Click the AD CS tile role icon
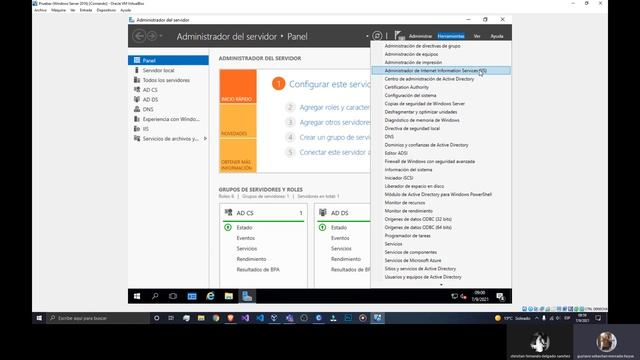Image resolution: width=640 pixels, height=360 pixels. point(229,213)
